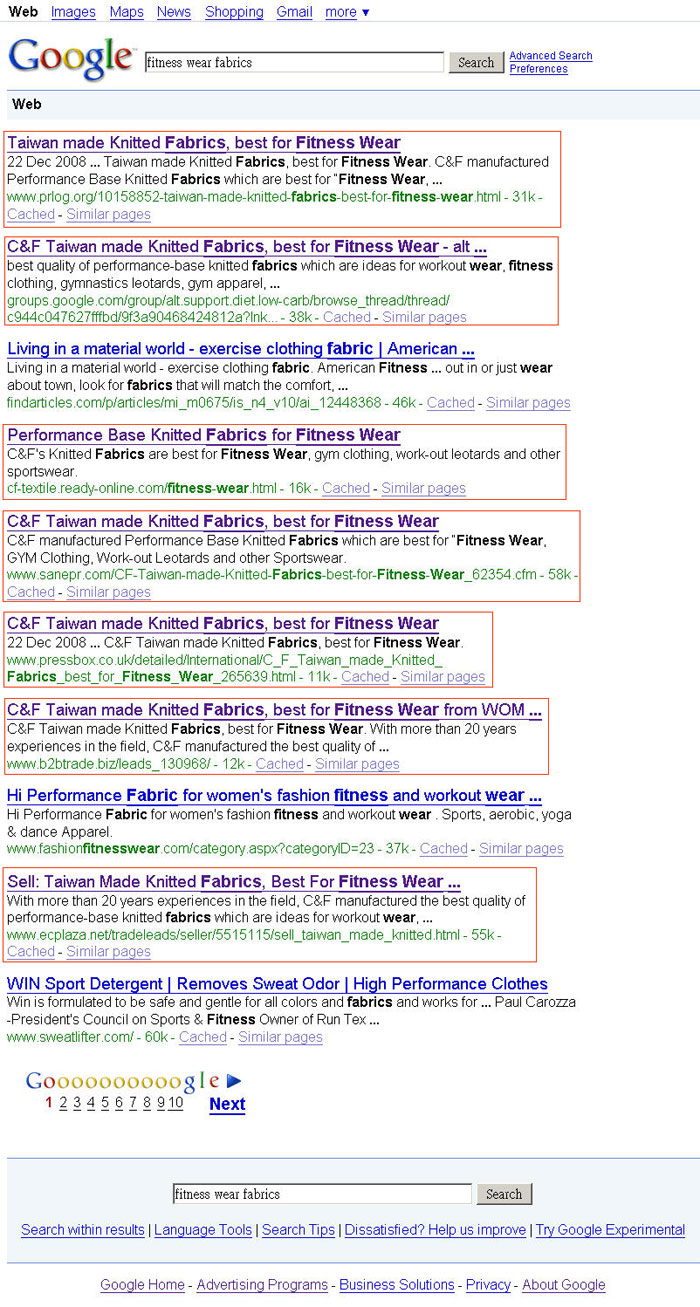This screenshot has width=700, height=1307.
Task: Open the 'Hi Performance Fabric for women's fashion' result
Action: 274,796
